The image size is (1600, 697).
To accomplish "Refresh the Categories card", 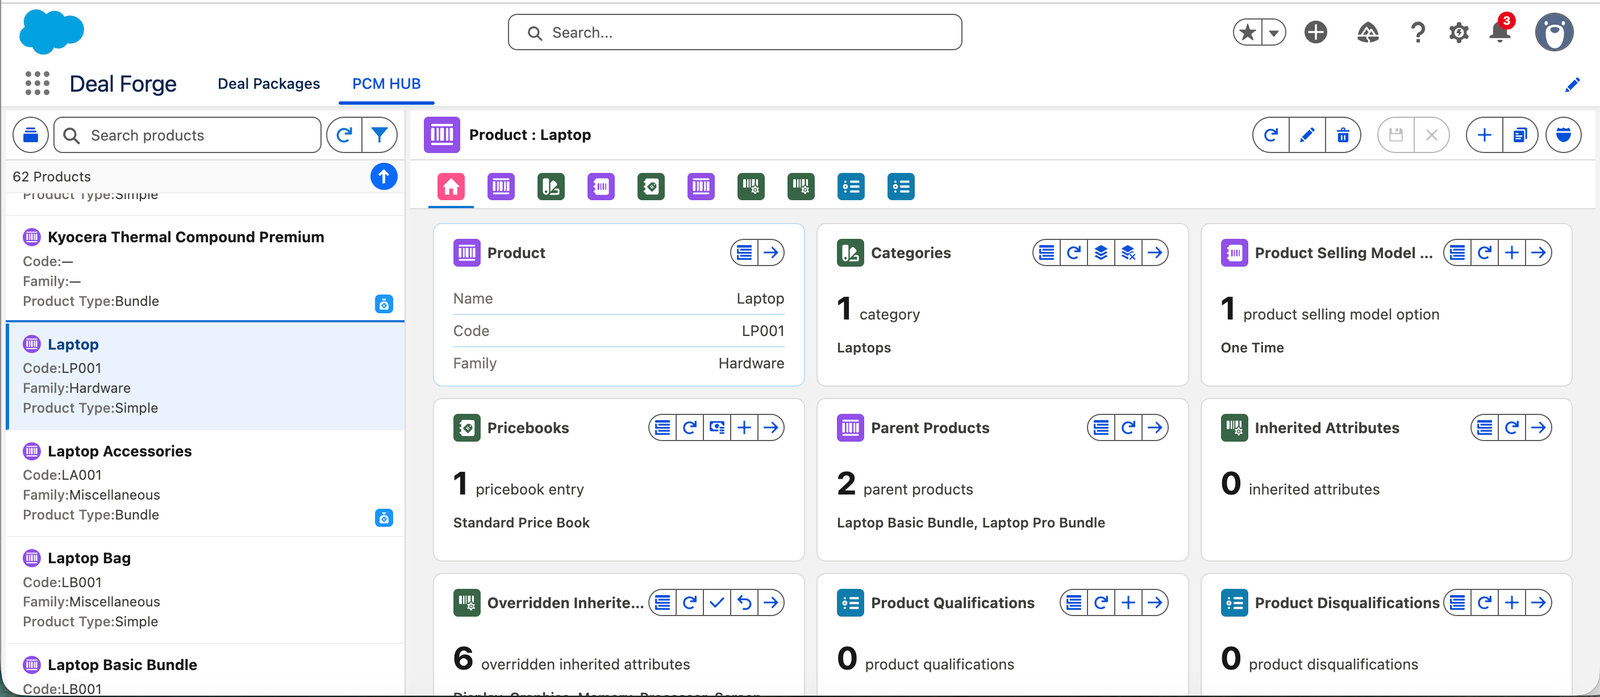I will coord(1074,253).
